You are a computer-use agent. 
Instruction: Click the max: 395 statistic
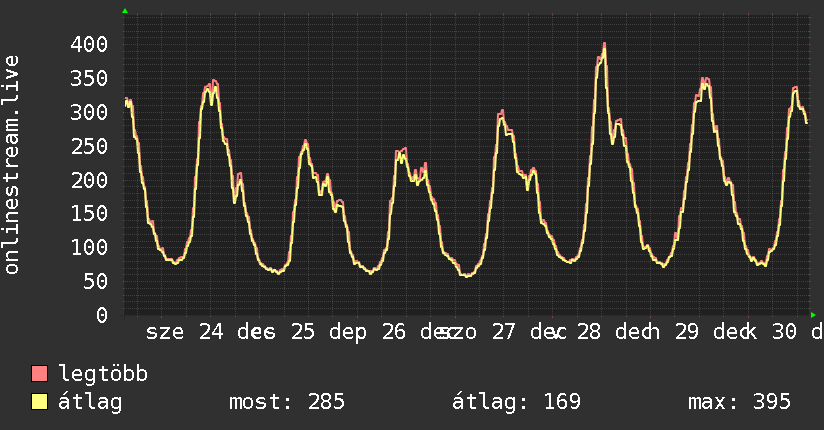pyautogui.click(x=739, y=402)
